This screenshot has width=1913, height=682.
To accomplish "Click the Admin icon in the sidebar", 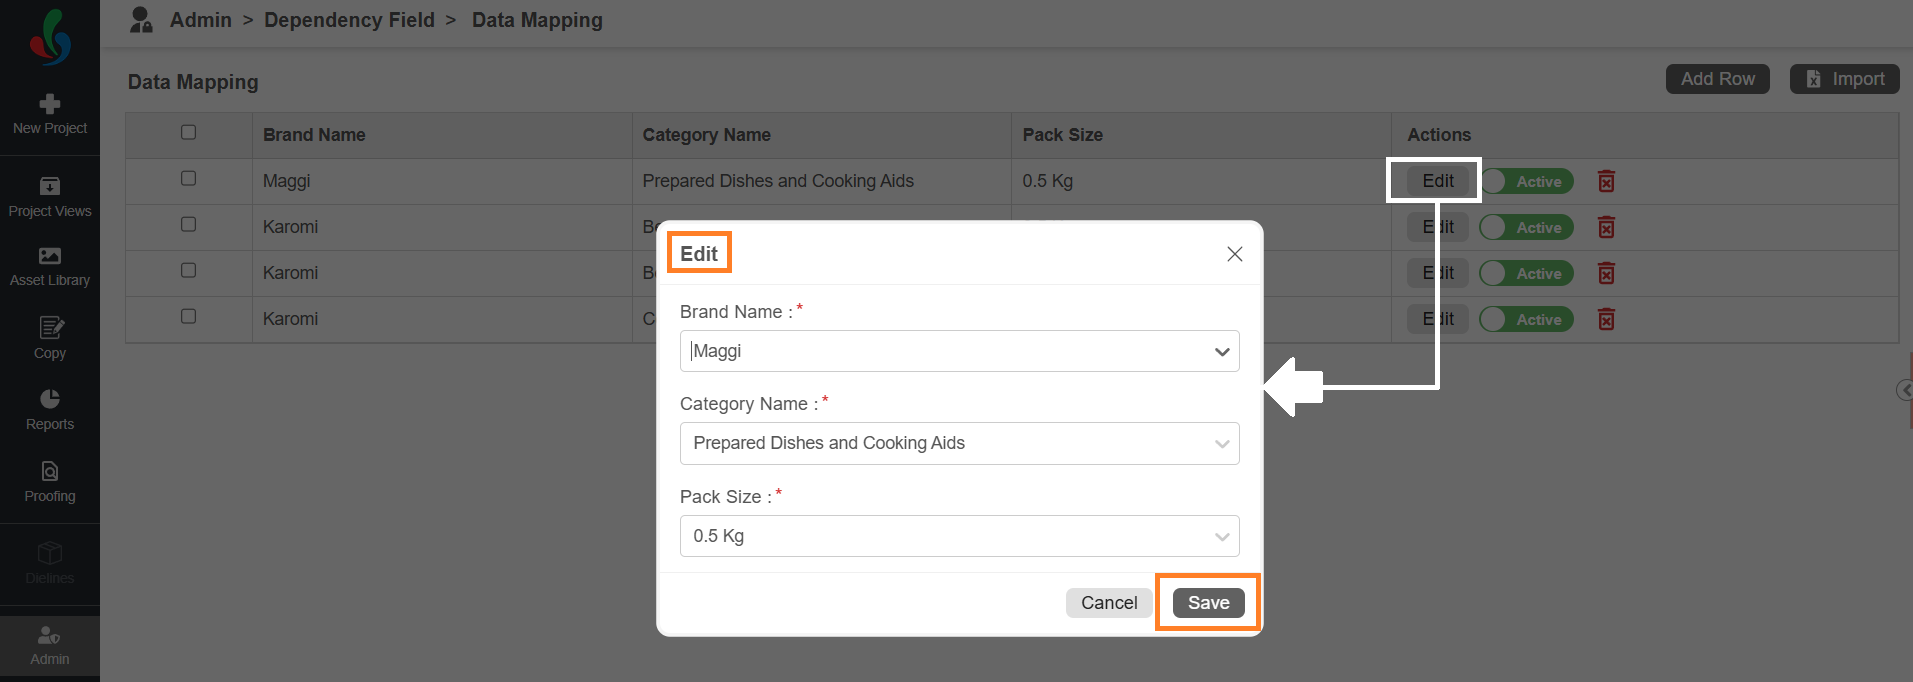I will (50, 646).
